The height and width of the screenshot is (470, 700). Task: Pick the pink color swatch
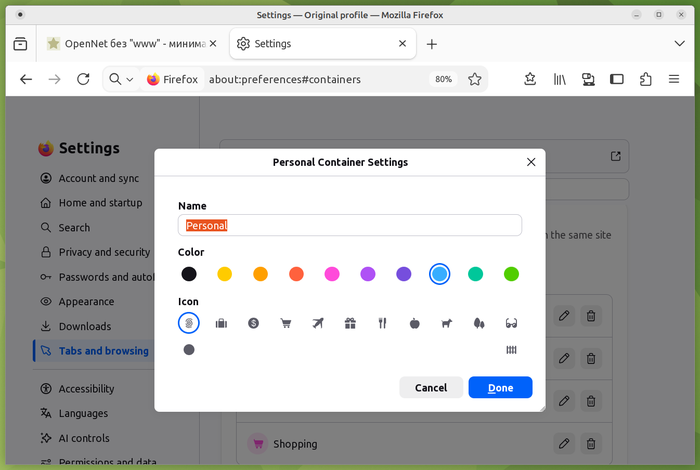click(332, 274)
